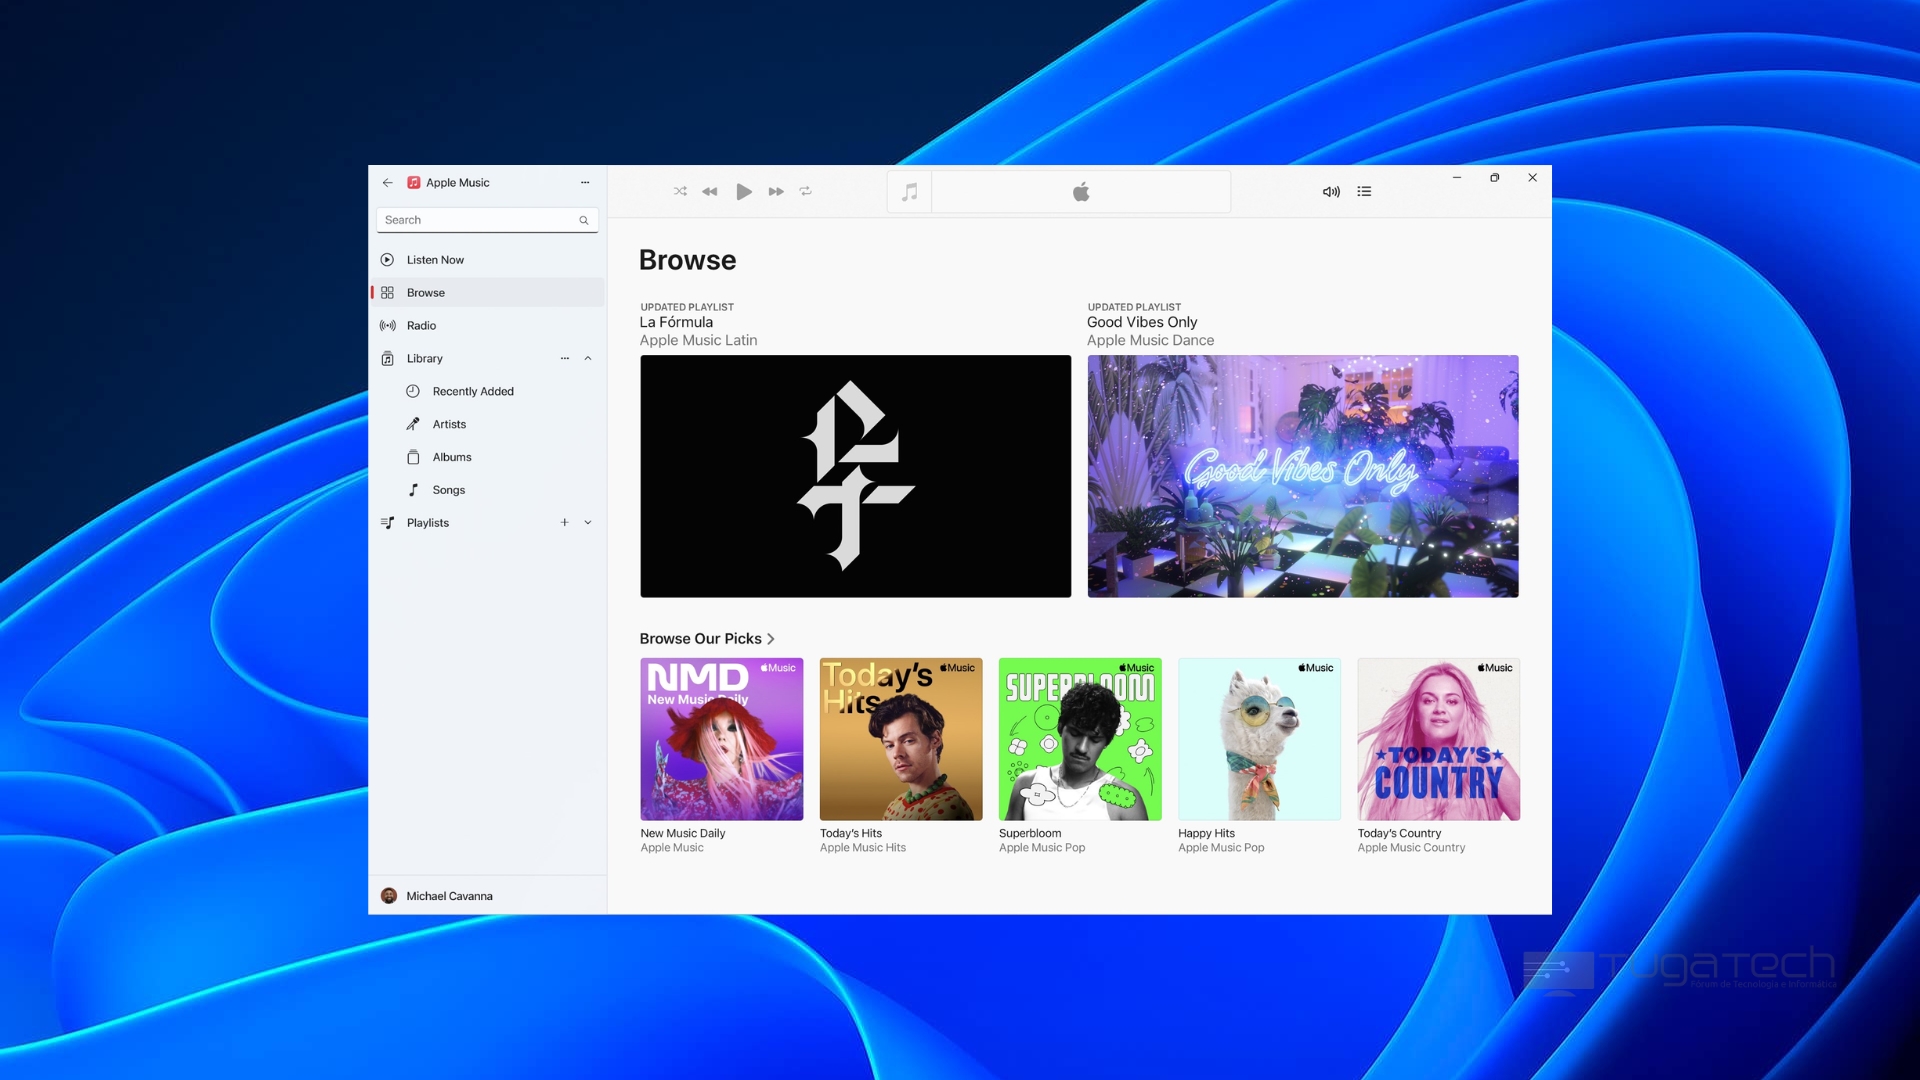1920x1080 pixels.
Task: Open La Fórmula playlist artwork
Action: pyautogui.click(x=855, y=476)
